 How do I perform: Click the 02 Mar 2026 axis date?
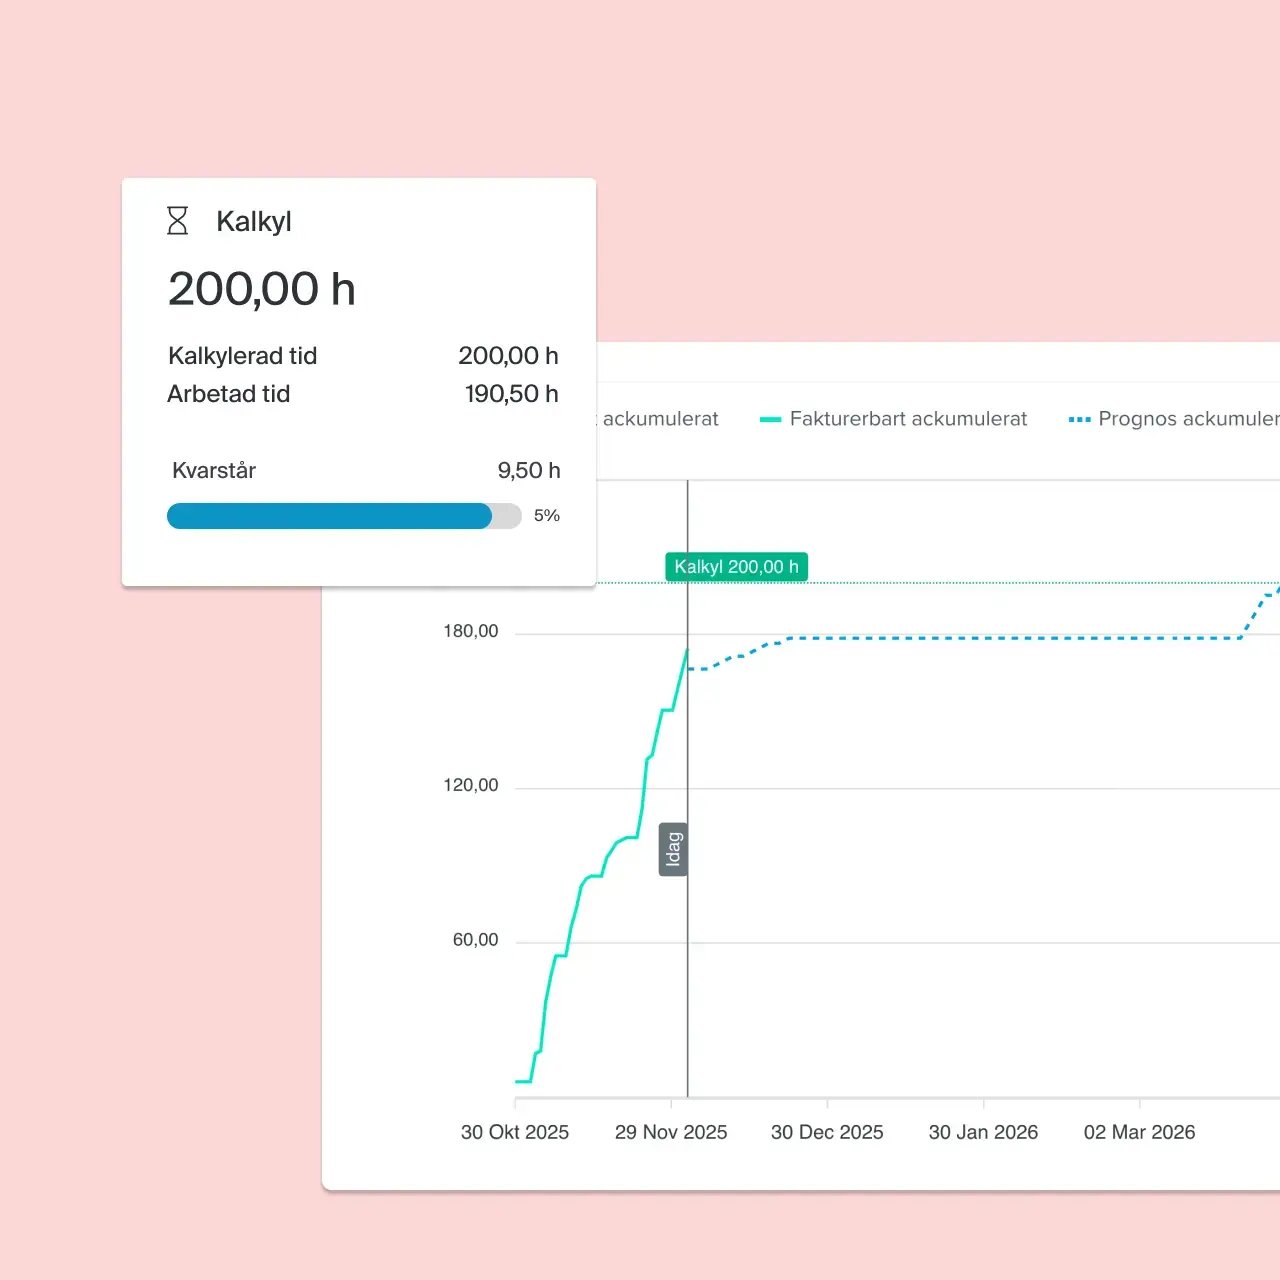(x=1139, y=1132)
